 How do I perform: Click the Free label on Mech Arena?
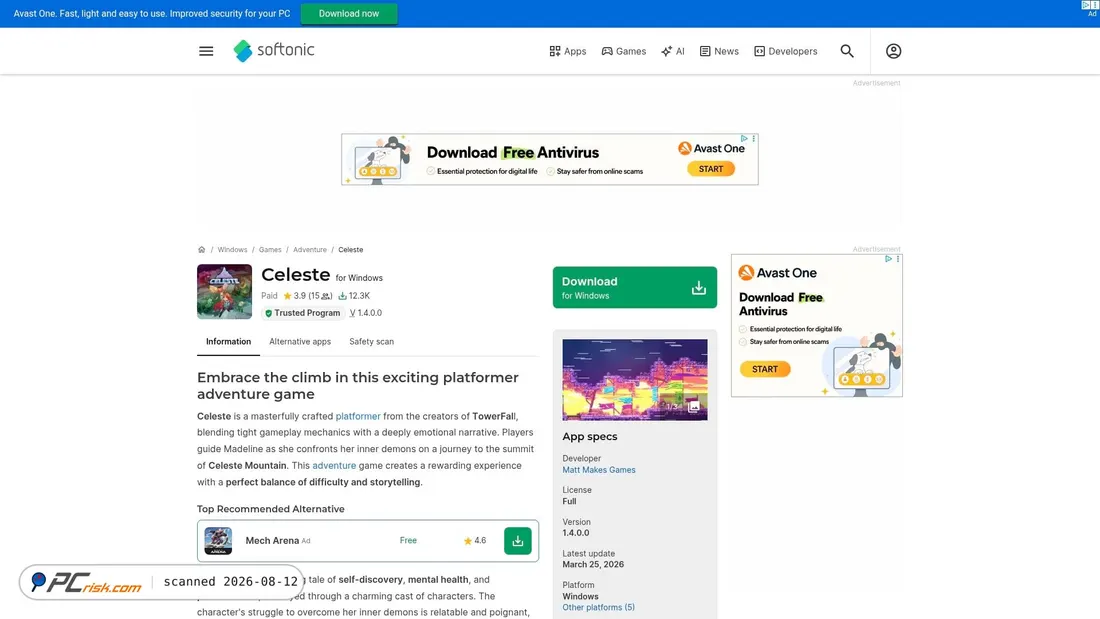408,540
